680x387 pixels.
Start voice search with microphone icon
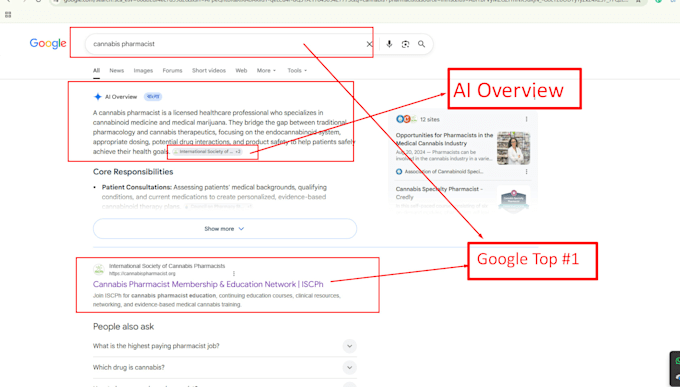pyautogui.click(x=389, y=44)
